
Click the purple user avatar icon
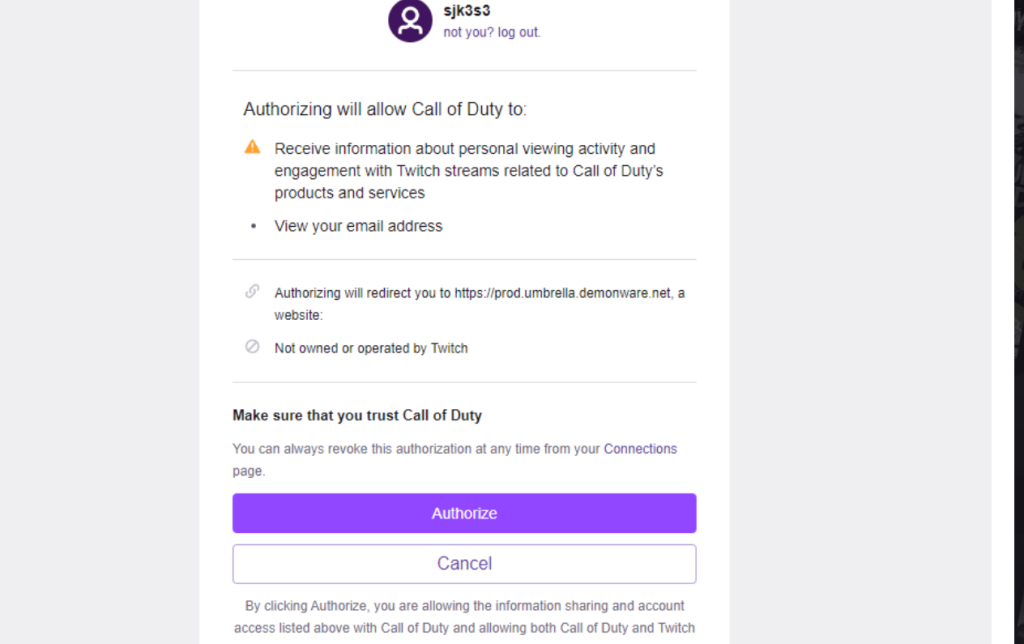[410, 21]
